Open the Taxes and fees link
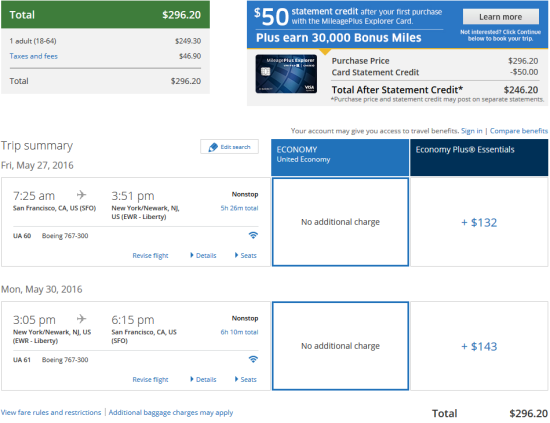550x423 pixels. 34,56
